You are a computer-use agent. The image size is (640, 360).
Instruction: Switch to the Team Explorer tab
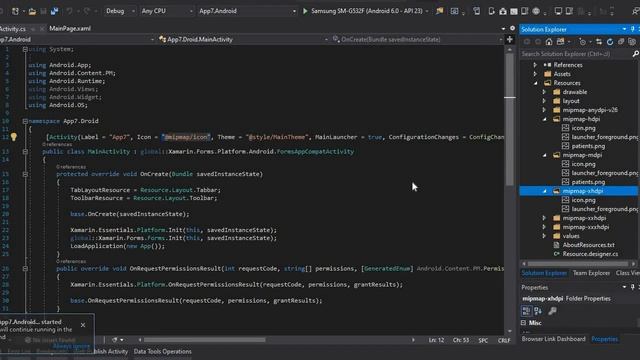point(591,273)
